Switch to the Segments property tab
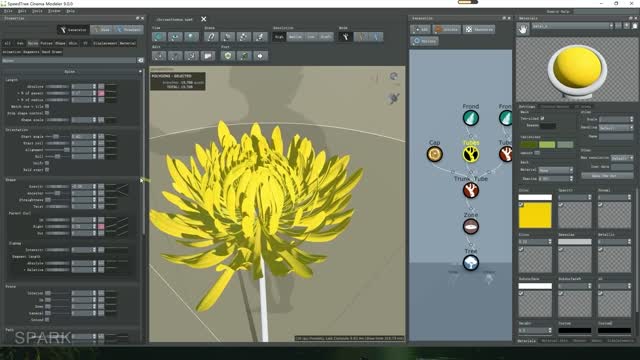Image resolution: width=640 pixels, height=360 pixels. point(31,52)
